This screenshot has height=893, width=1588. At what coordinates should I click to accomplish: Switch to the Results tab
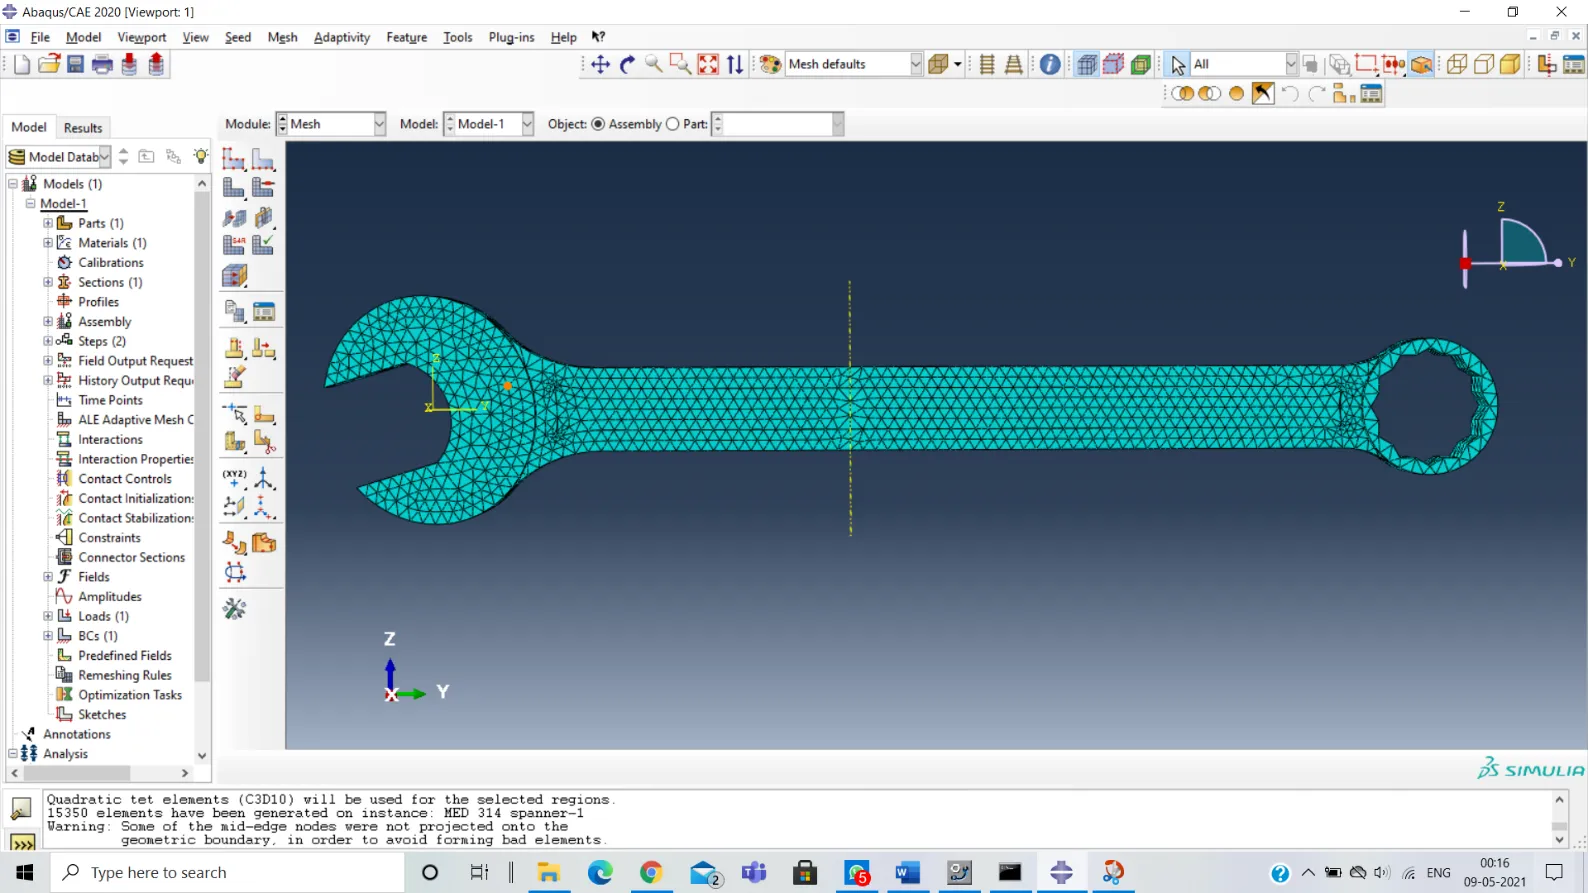click(83, 128)
